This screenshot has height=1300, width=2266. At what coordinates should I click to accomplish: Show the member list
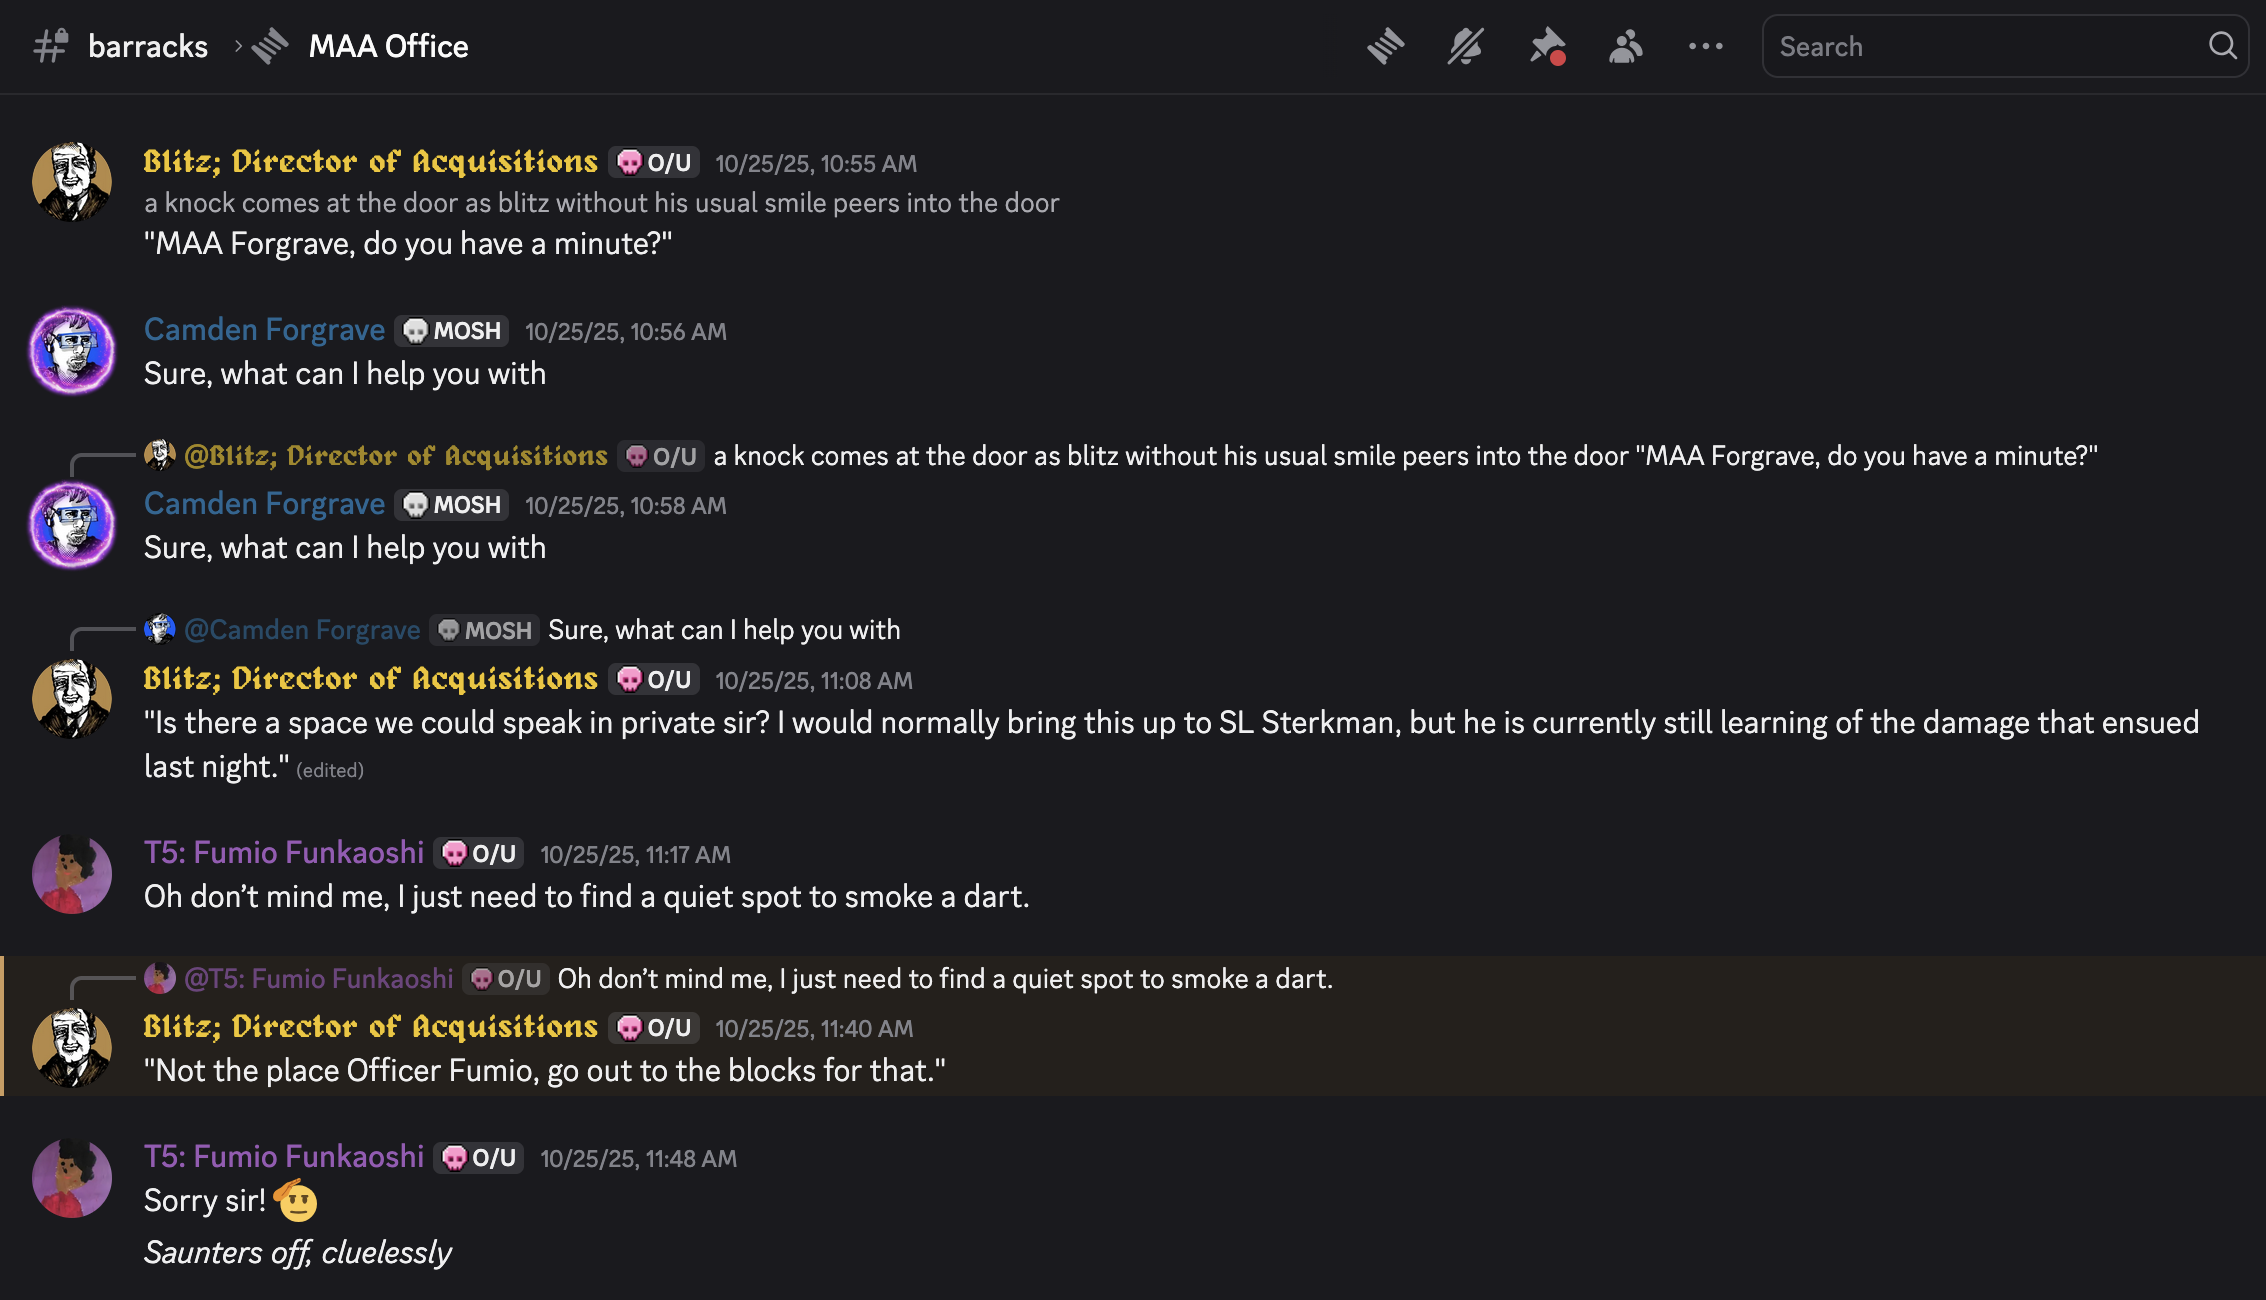pyautogui.click(x=1626, y=46)
